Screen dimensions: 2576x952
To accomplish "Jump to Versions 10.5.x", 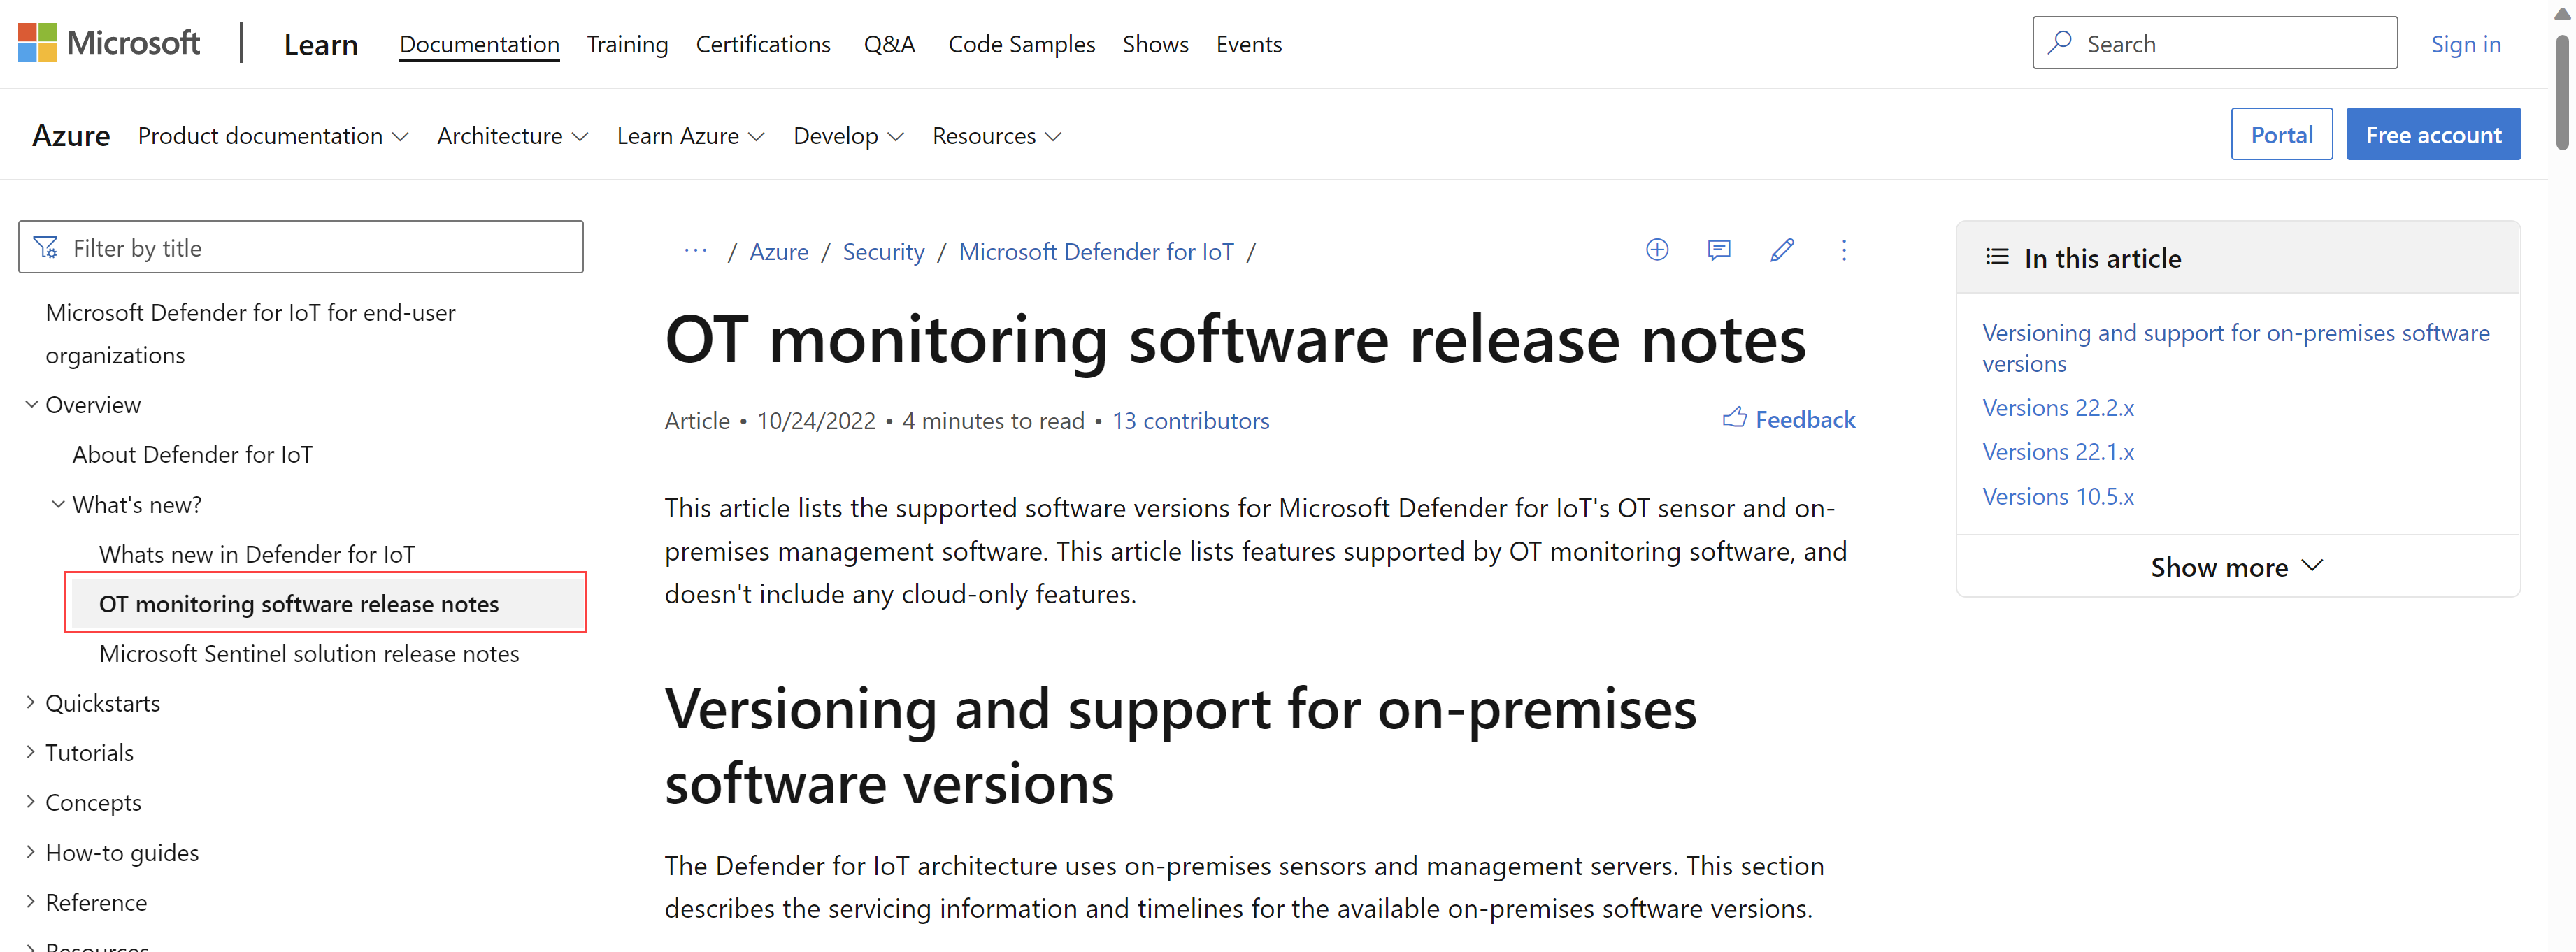I will click(2058, 496).
